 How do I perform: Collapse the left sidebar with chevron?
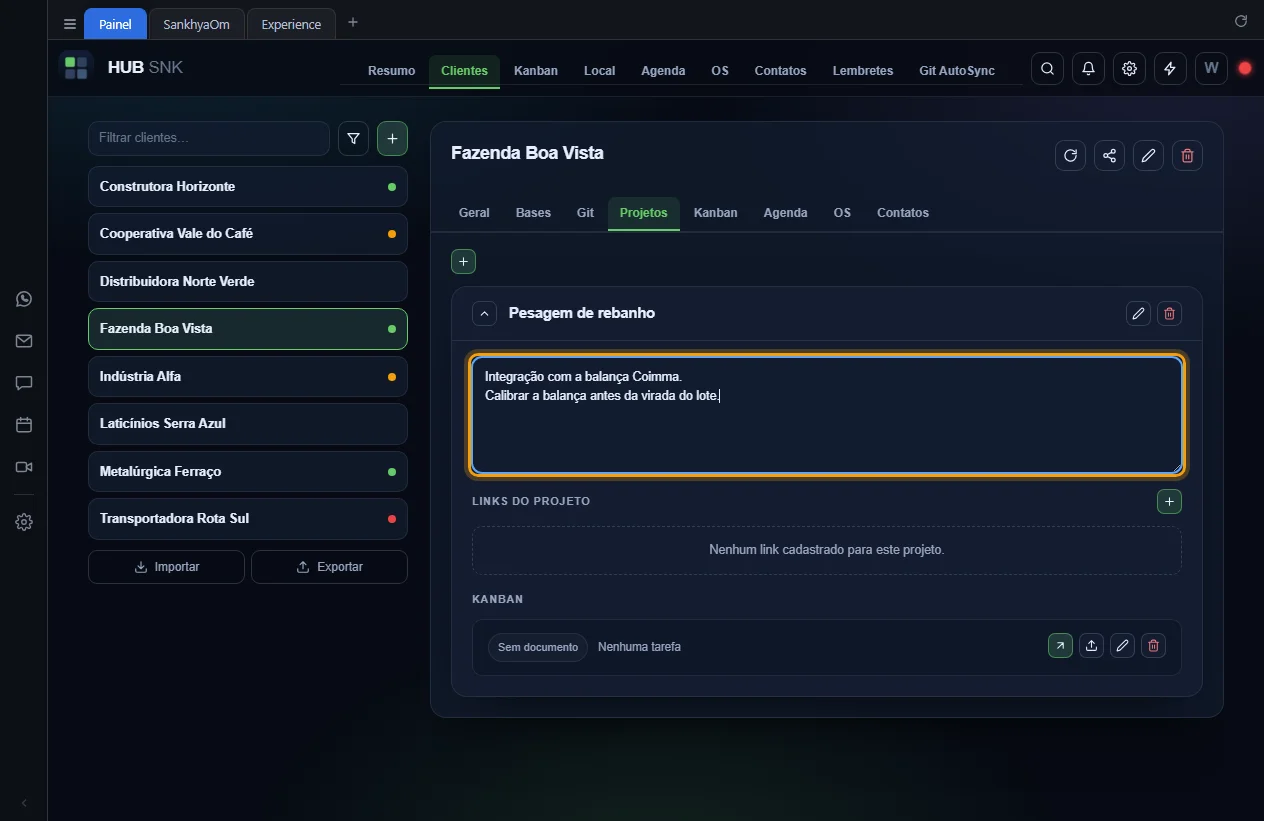[x=24, y=803]
